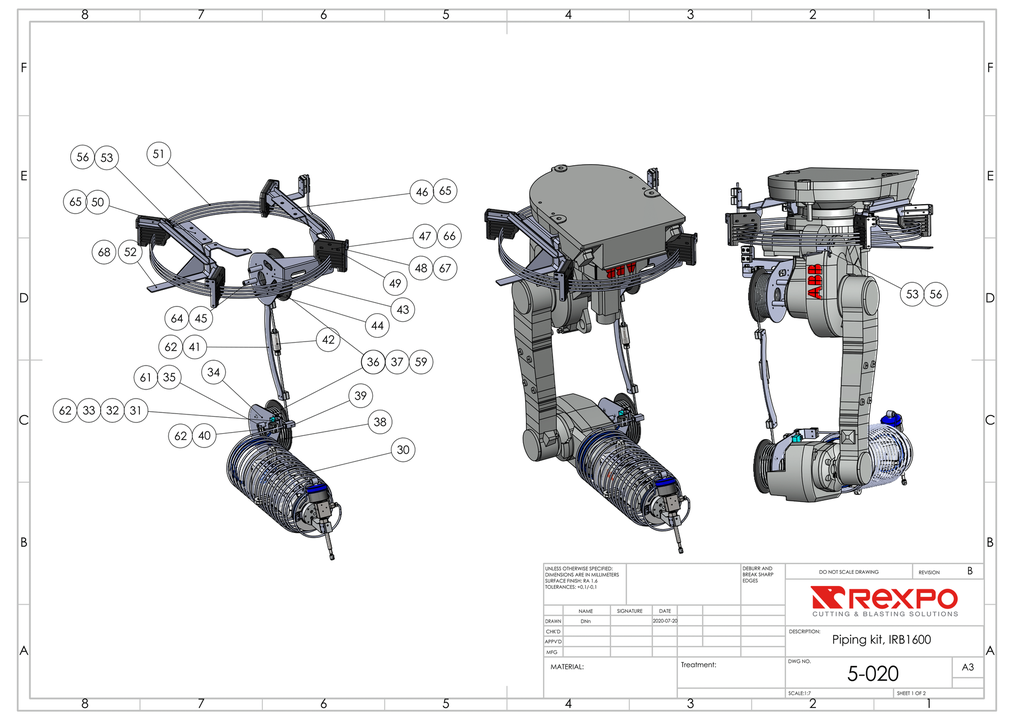Click balloon number 30
1024x723 pixels.
(403, 450)
